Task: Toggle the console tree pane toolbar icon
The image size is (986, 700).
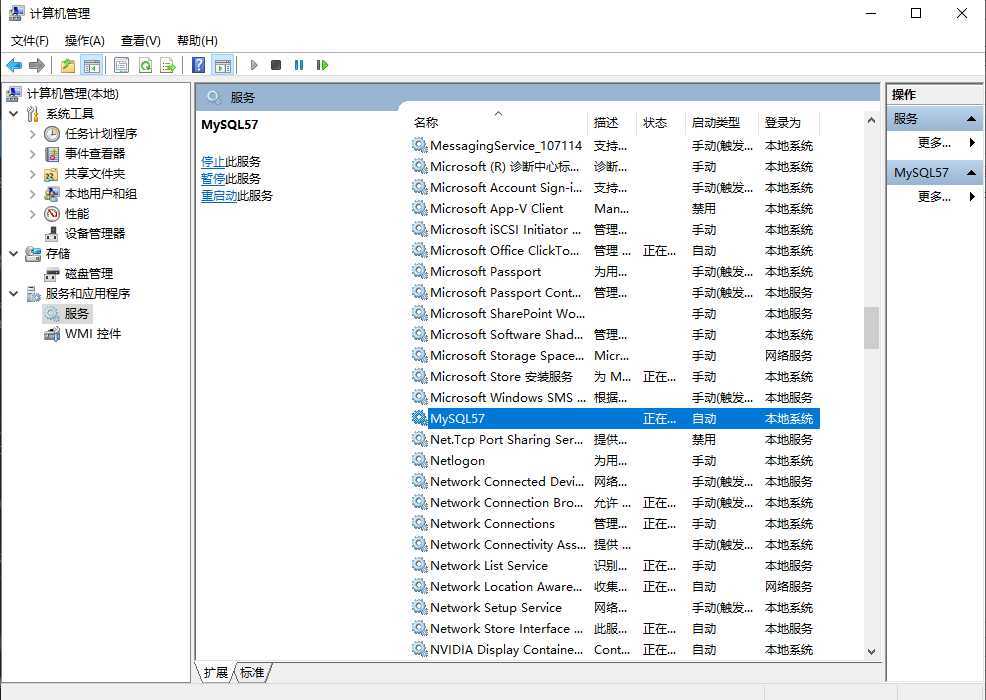Action: coord(92,65)
